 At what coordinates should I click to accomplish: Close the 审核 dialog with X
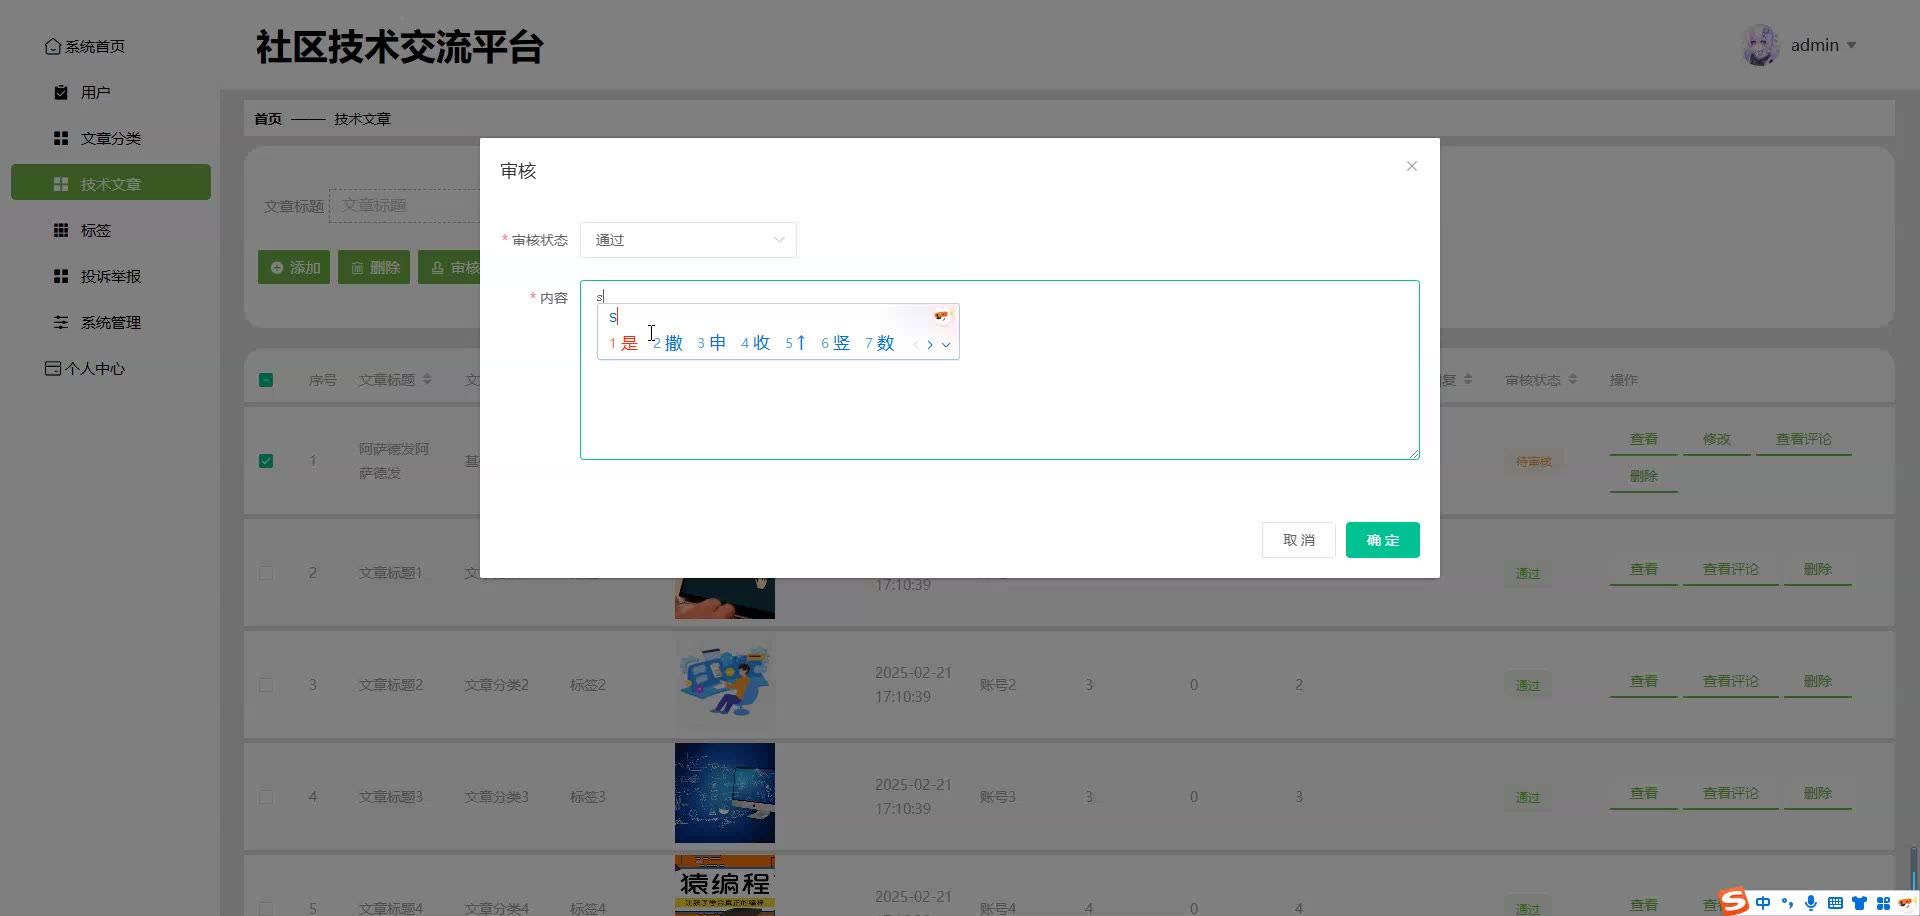click(x=1412, y=166)
